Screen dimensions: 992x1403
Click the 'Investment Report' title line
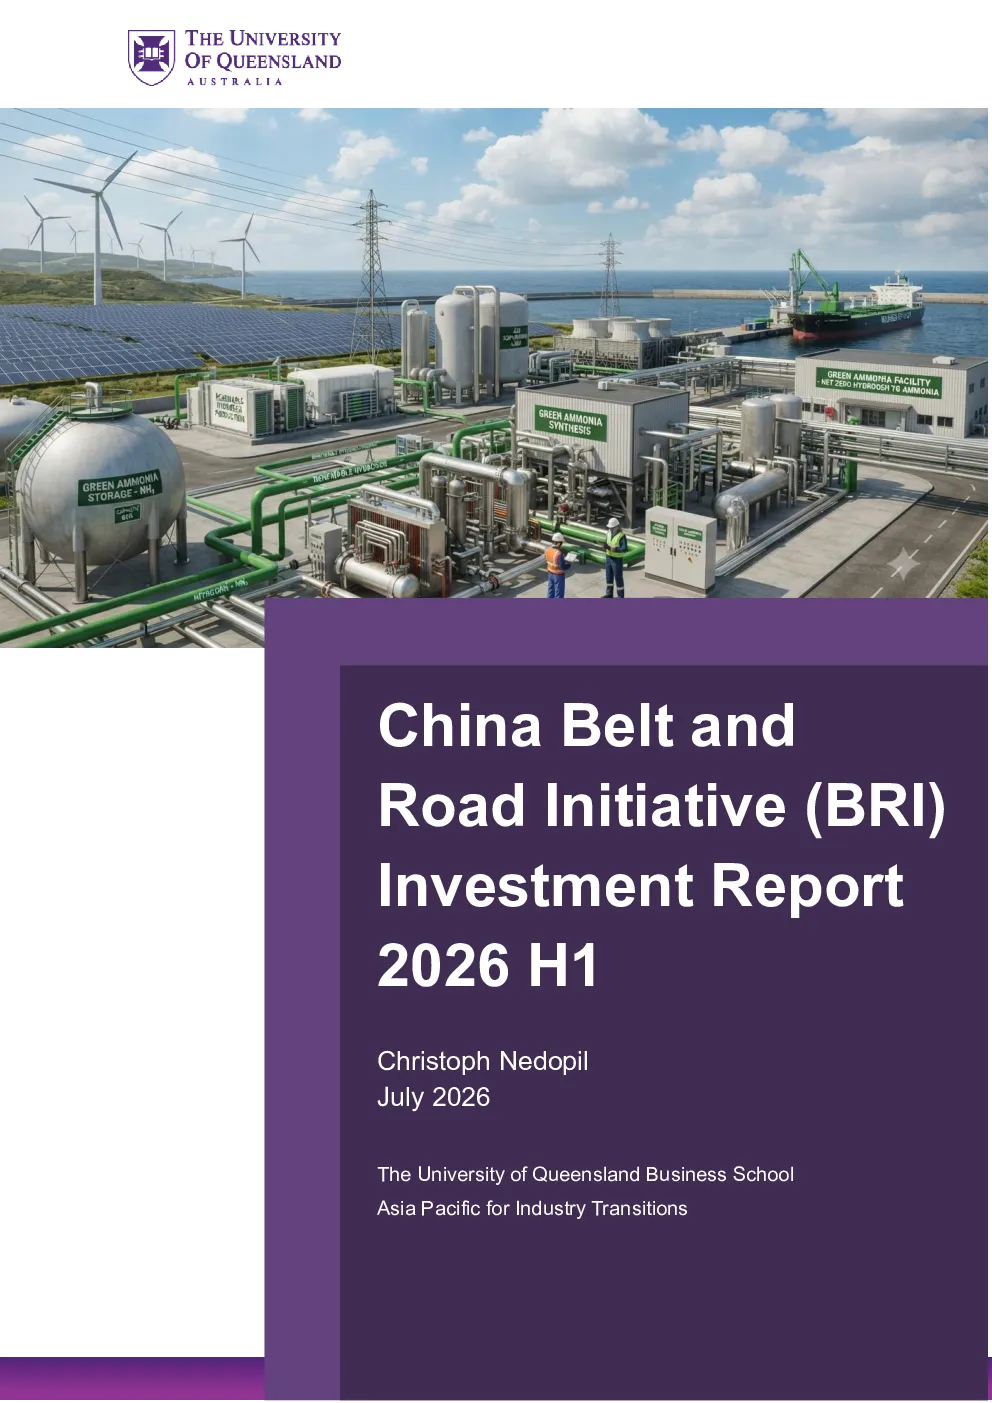click(641, 886)
